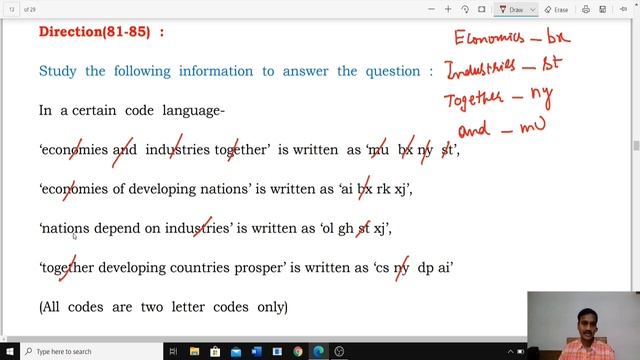Viewport: 640px width, 360px height.
Task: Click the phrase 'together developing countries prosper'
Action: [162, 268]
